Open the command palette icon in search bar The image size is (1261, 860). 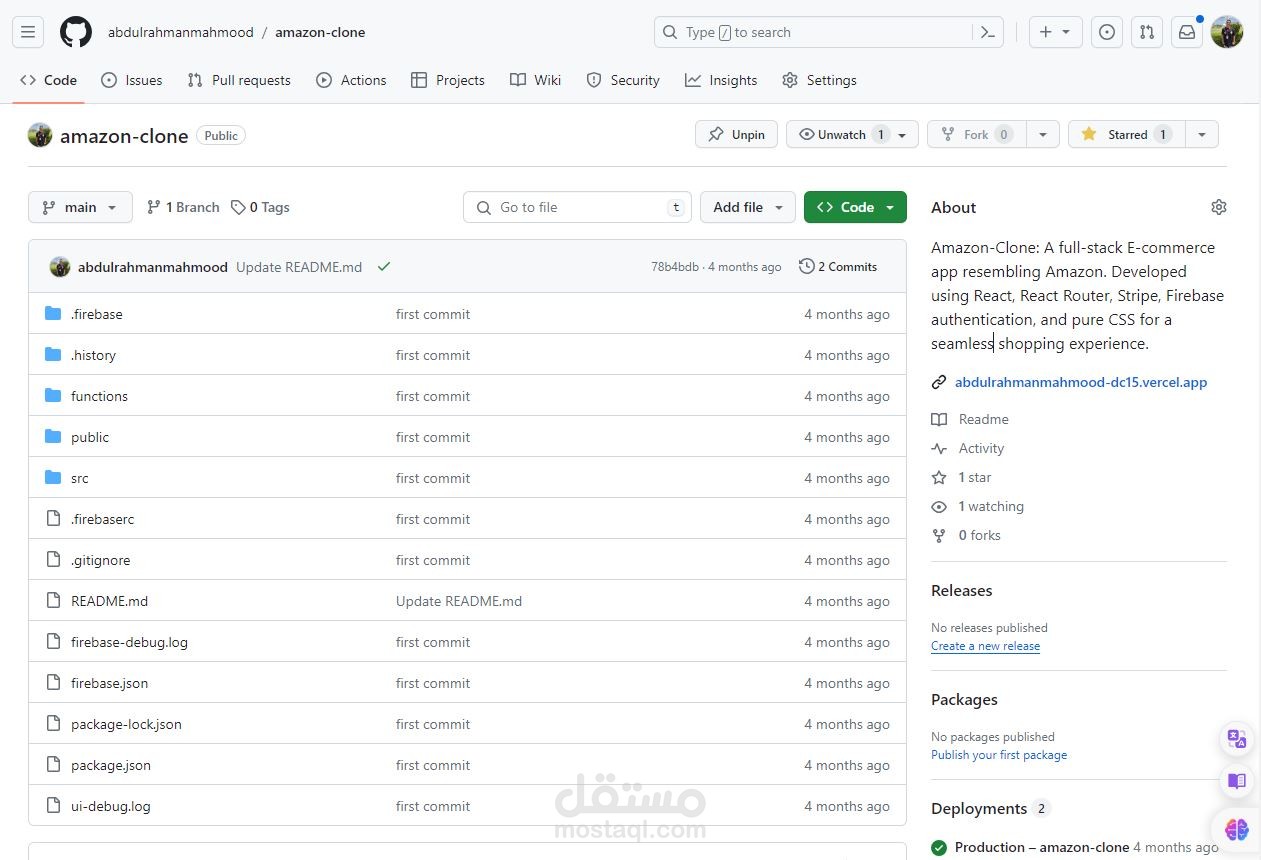point(987,32)
